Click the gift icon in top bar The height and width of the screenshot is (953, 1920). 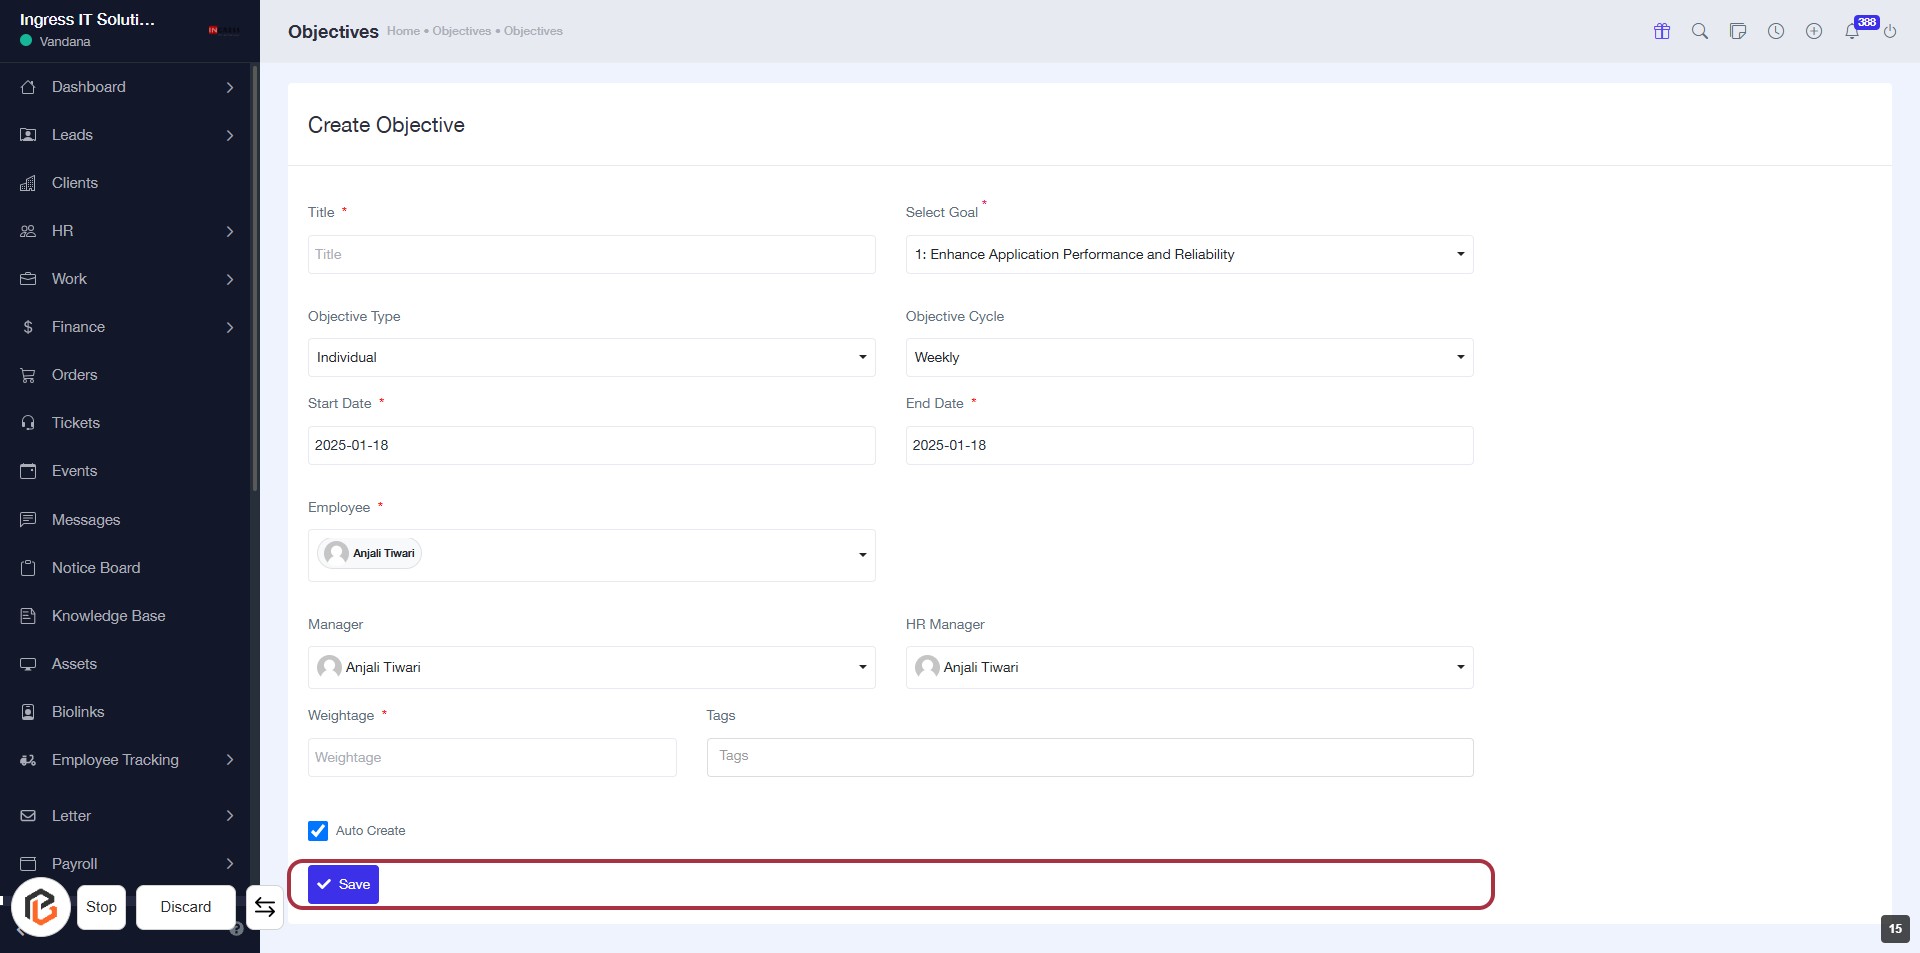(1662, 31)
